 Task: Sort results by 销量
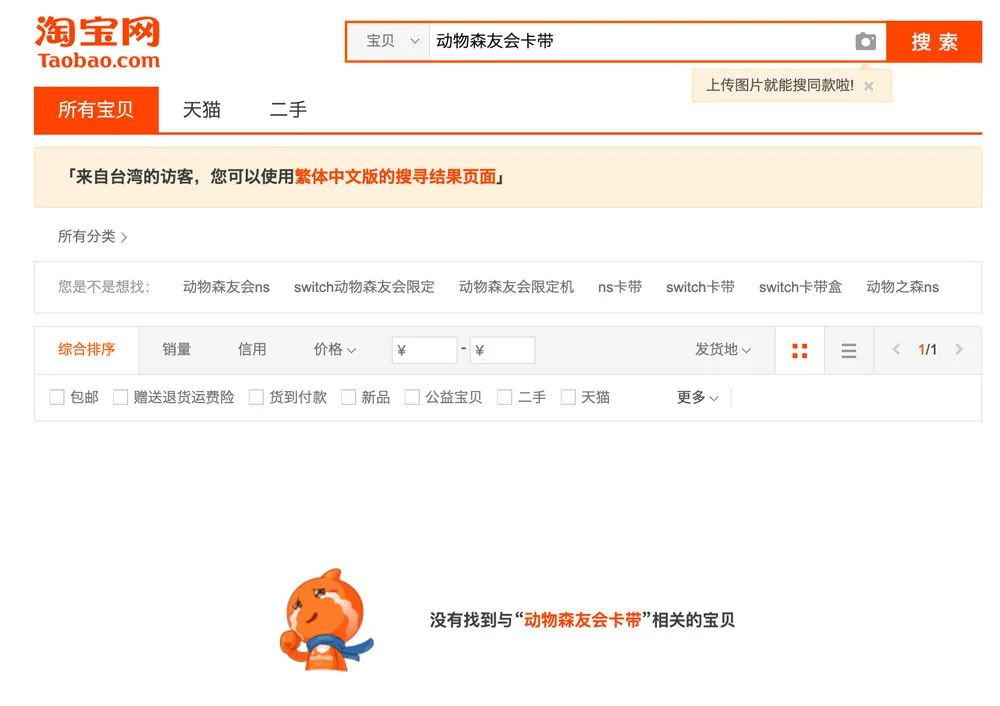(x=177, y=349)
